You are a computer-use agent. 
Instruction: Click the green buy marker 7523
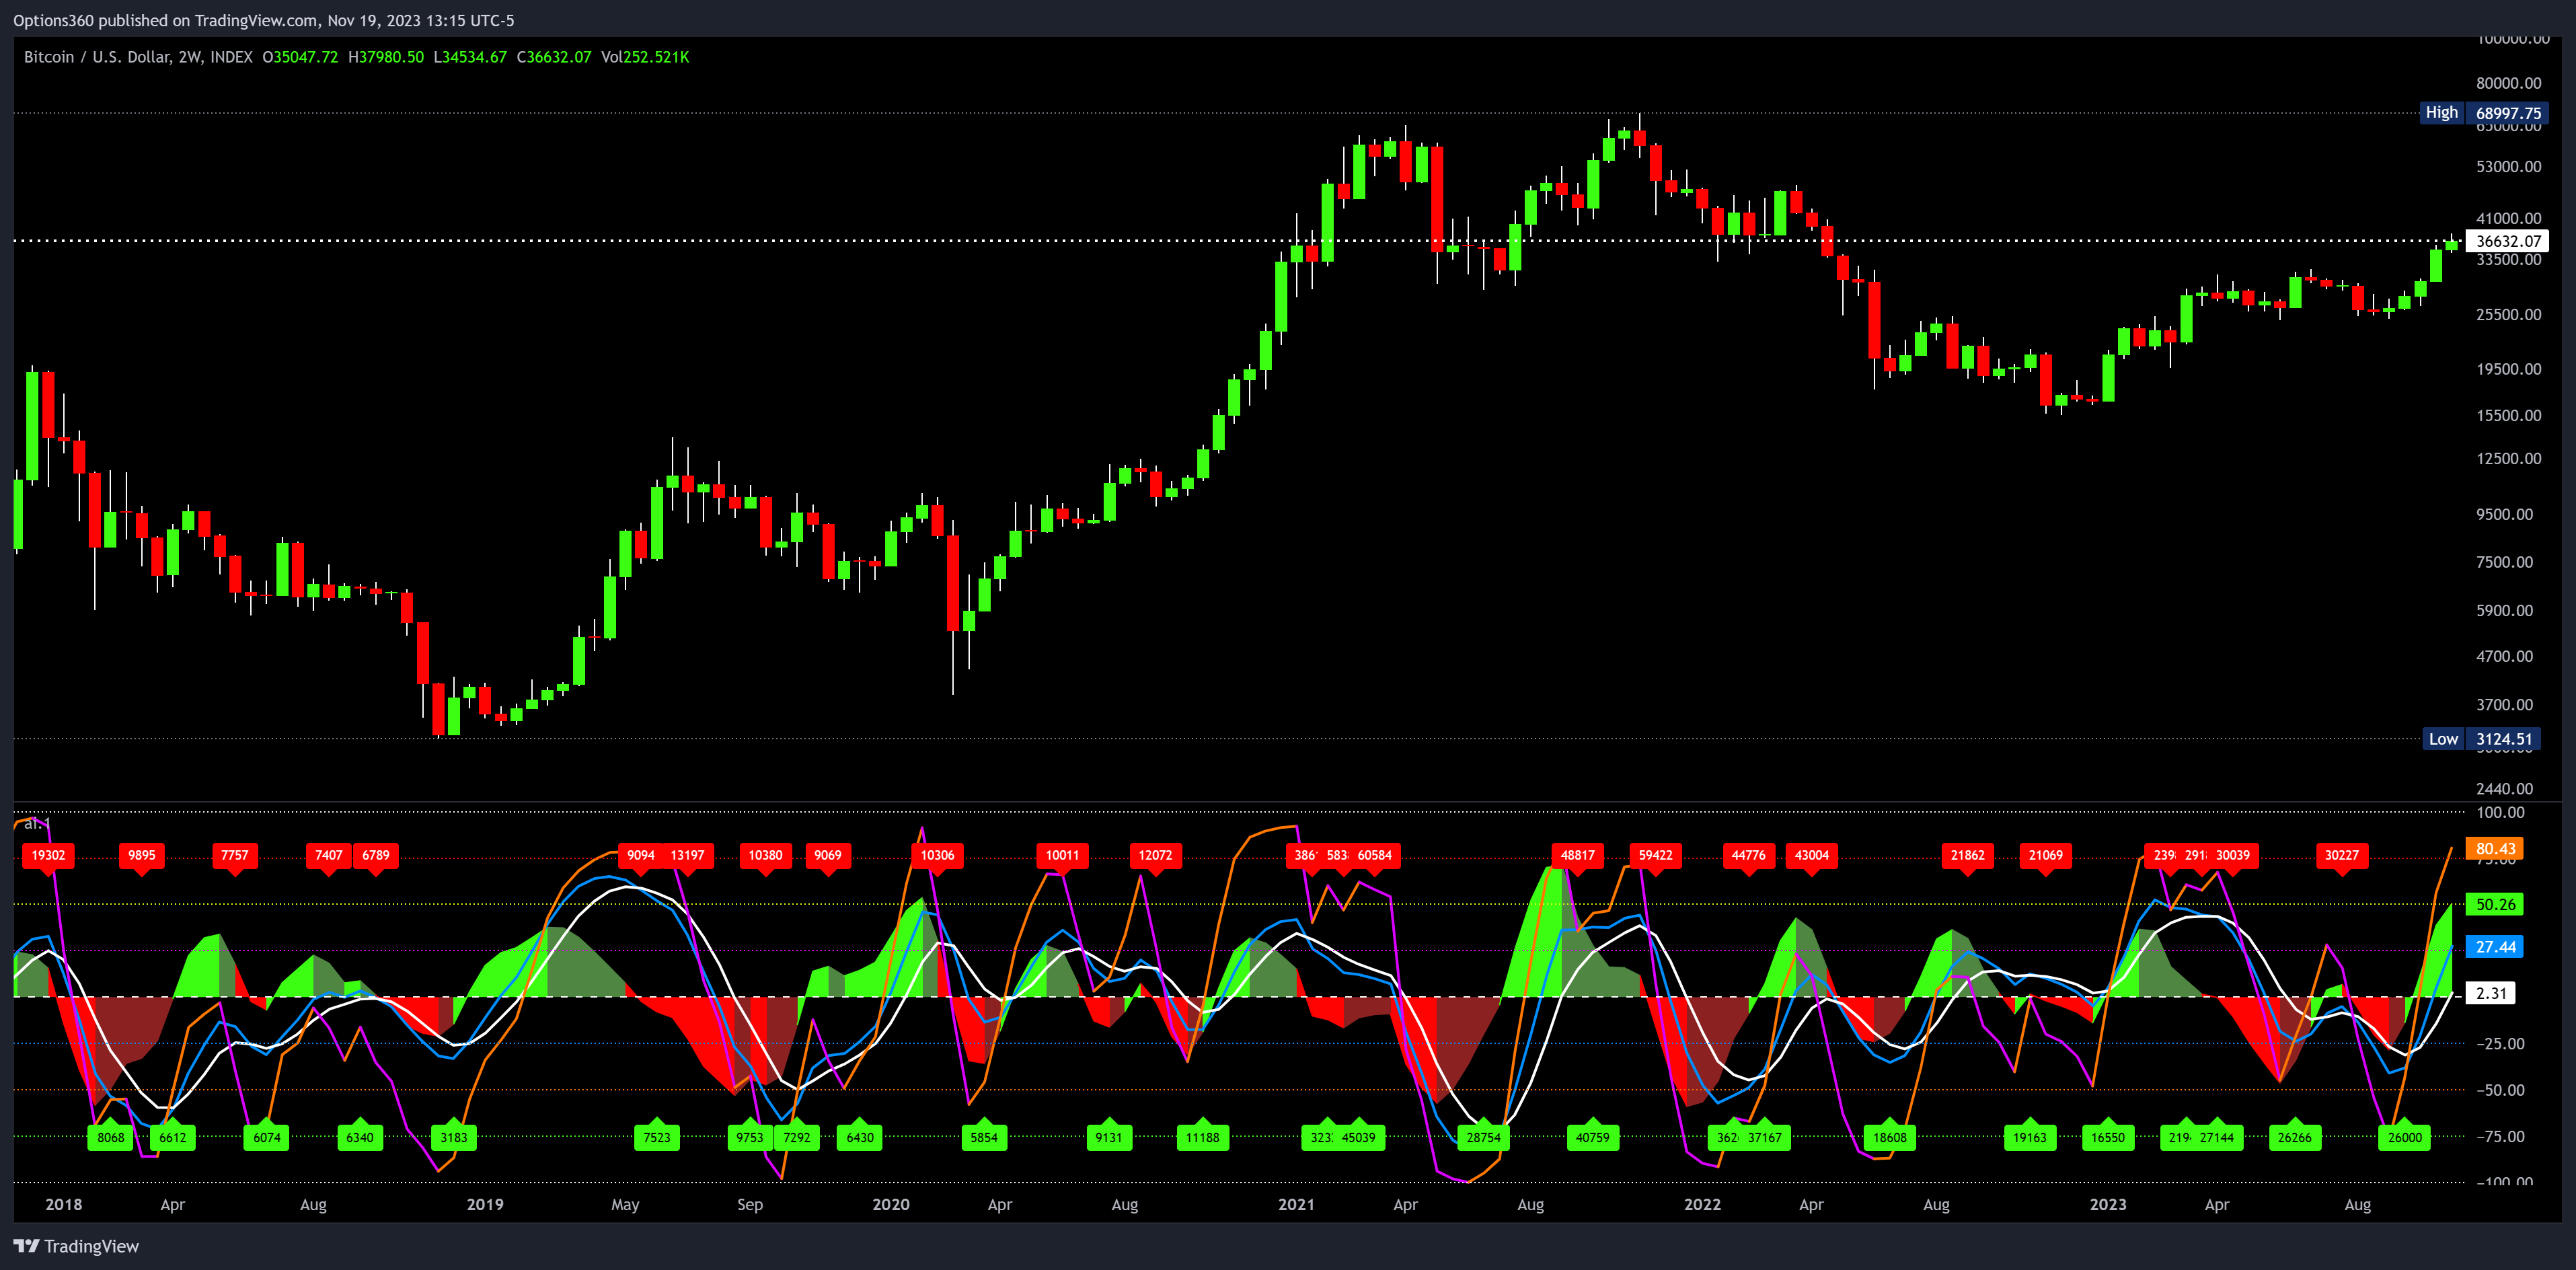tap(657, 1137)
